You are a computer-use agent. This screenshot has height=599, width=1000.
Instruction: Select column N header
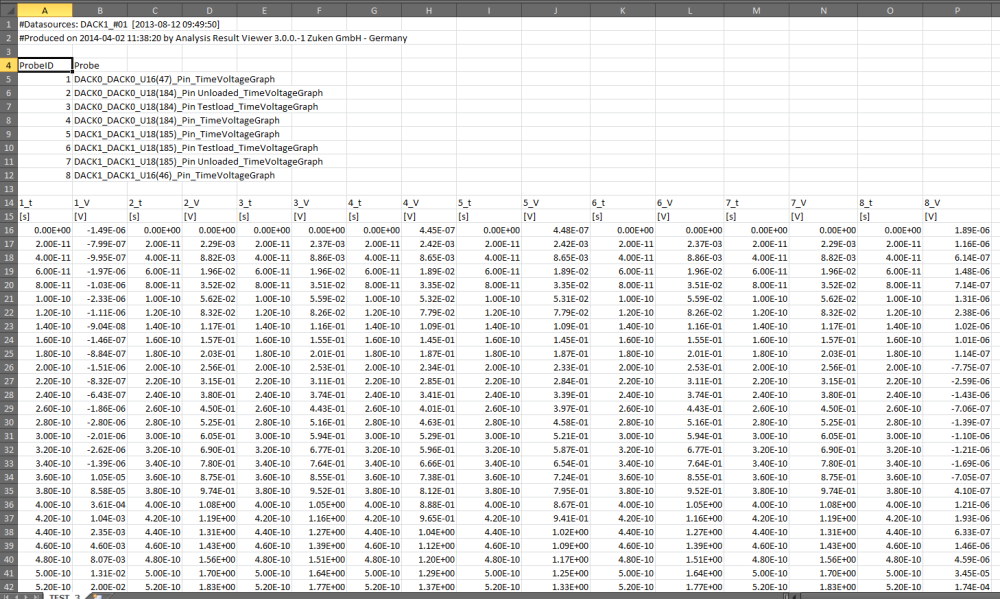click(x=823, y=10)
